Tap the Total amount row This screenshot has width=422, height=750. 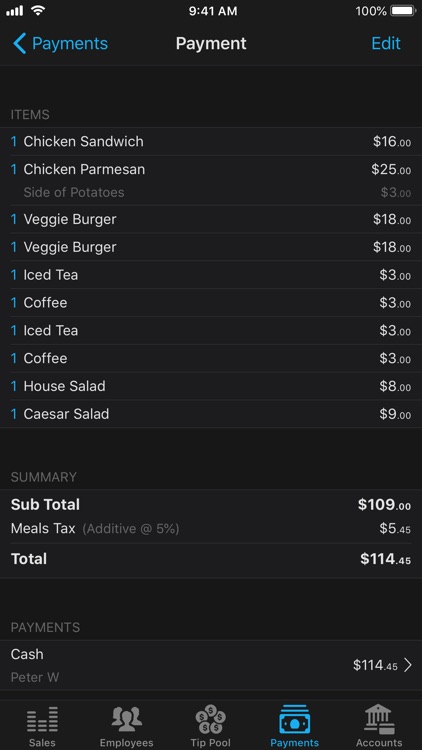click(x=211, y=559)
